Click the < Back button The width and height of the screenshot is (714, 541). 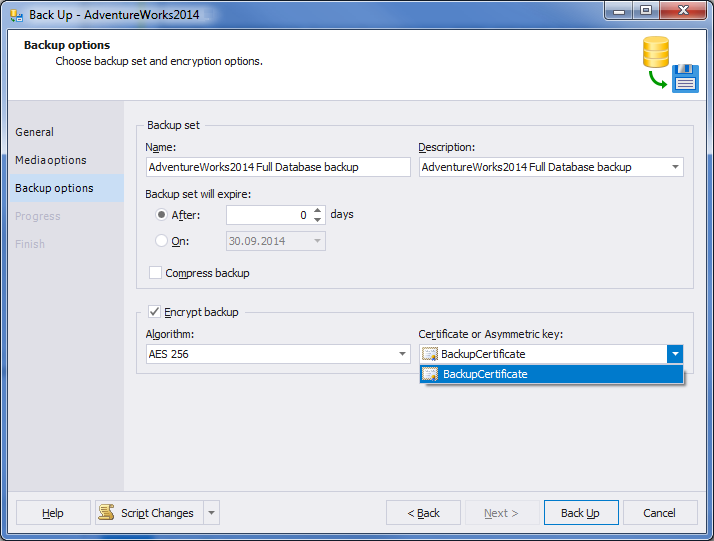423,513
